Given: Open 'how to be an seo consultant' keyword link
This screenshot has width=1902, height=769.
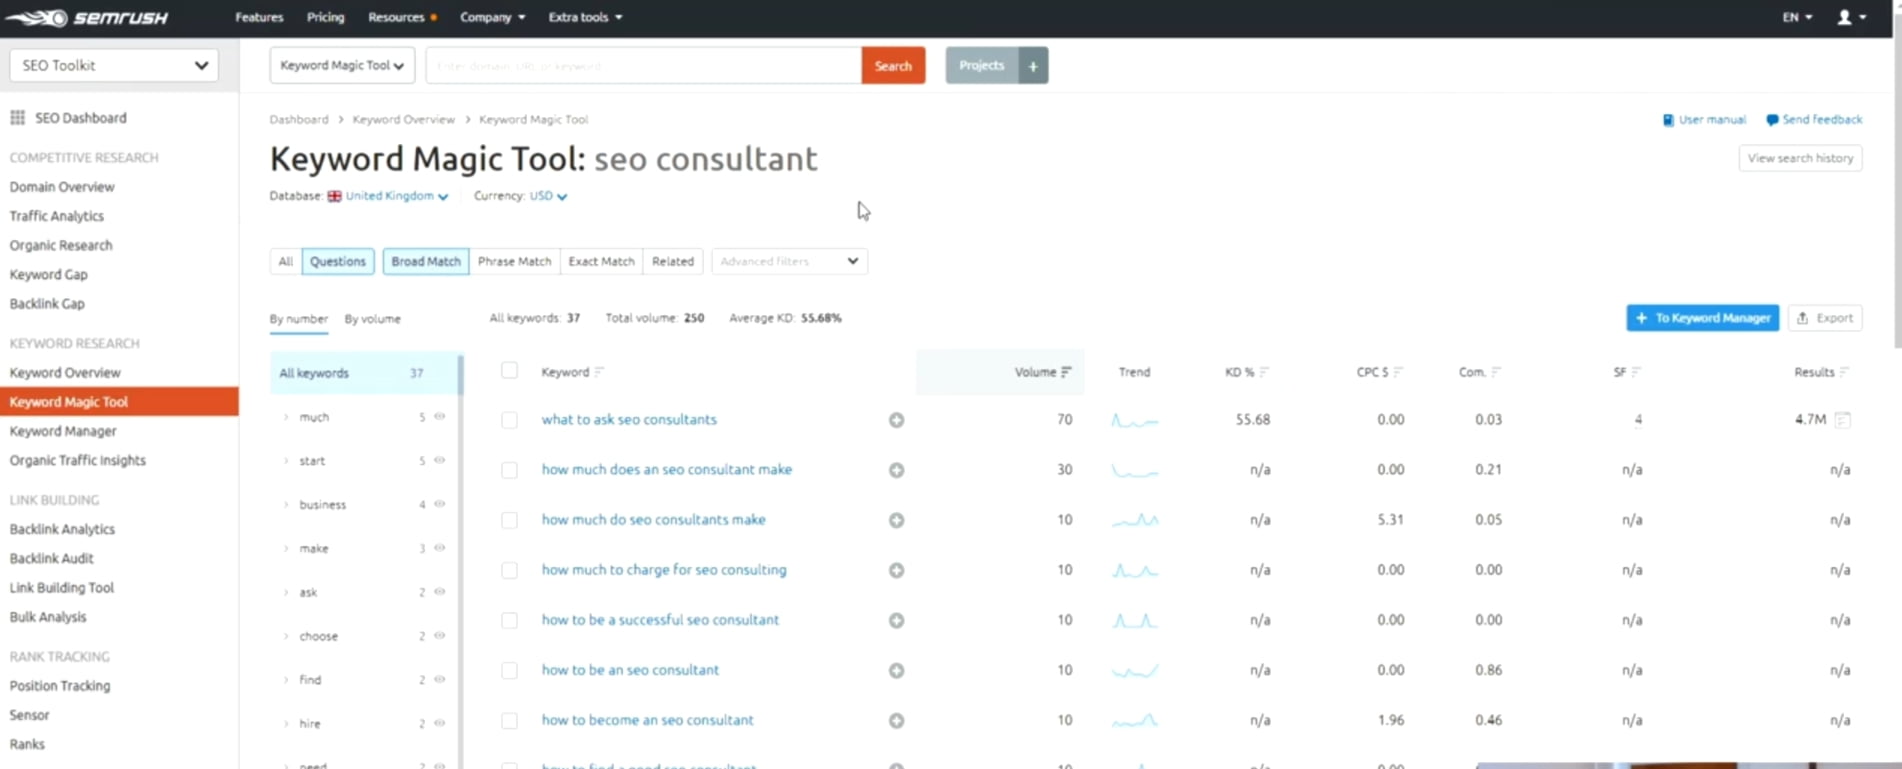Looking at the screenshot, I should point(630,670).
